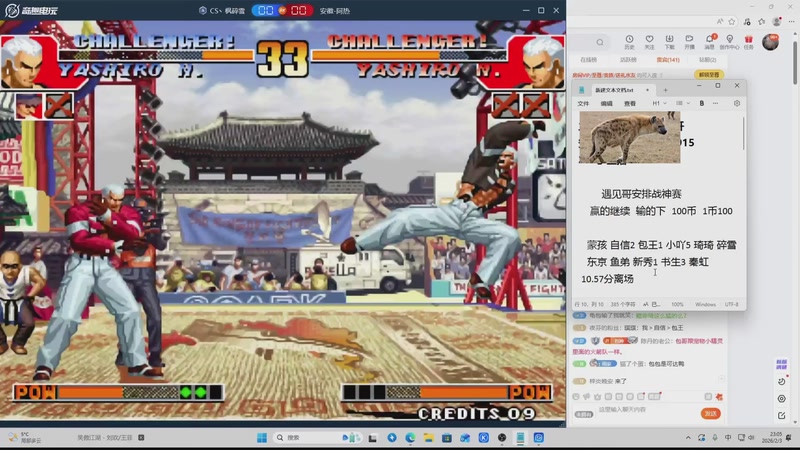The width and height of the screenshot is (800, 450).
Task: Click the 下载 download icon
Action: tap(669, 42)
